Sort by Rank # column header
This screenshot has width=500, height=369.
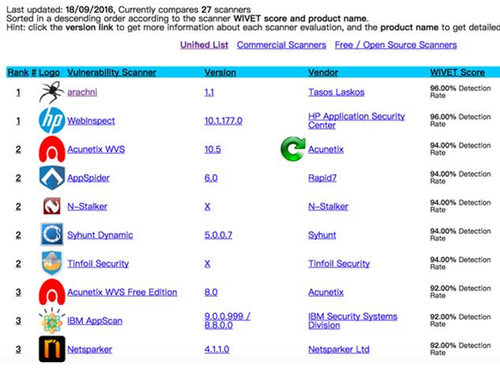22,72
